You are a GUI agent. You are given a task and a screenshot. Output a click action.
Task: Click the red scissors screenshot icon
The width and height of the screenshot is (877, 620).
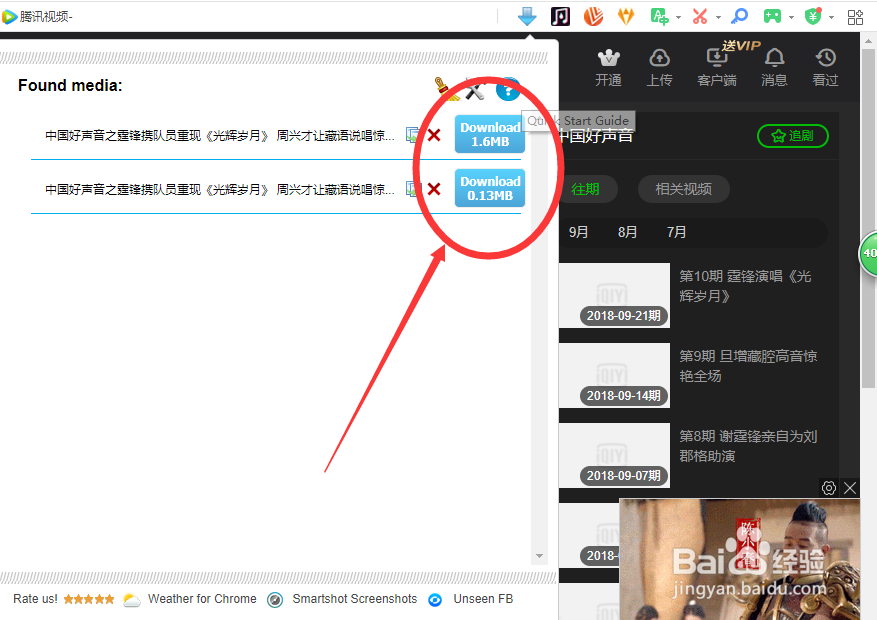700,17
